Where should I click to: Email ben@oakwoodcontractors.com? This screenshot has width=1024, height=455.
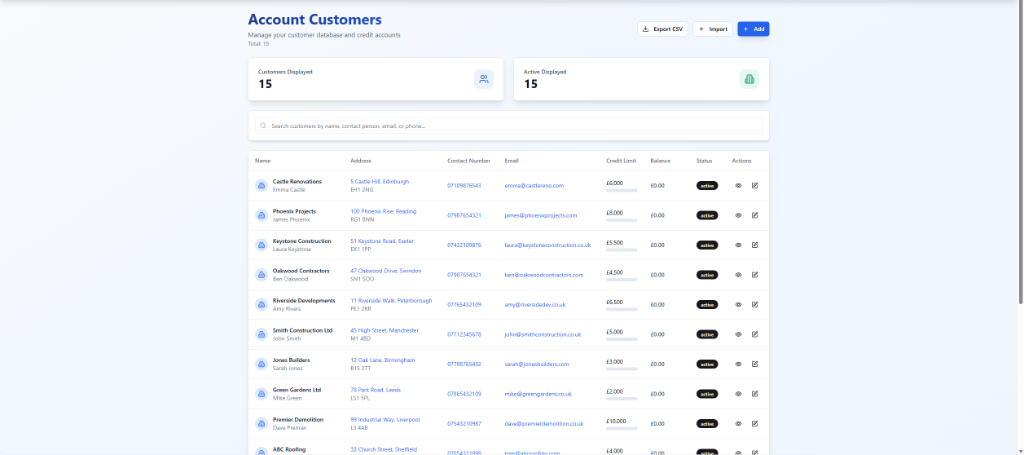coord(544,275)
